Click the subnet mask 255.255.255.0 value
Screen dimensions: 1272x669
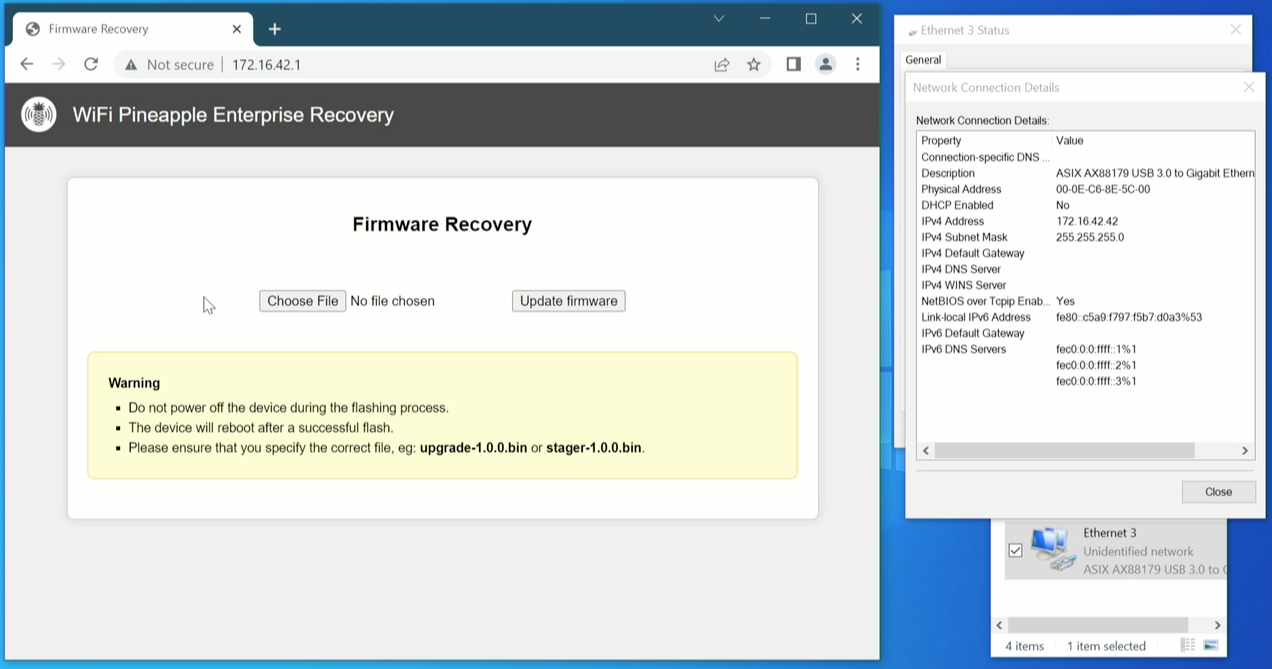coord(1090,237)
